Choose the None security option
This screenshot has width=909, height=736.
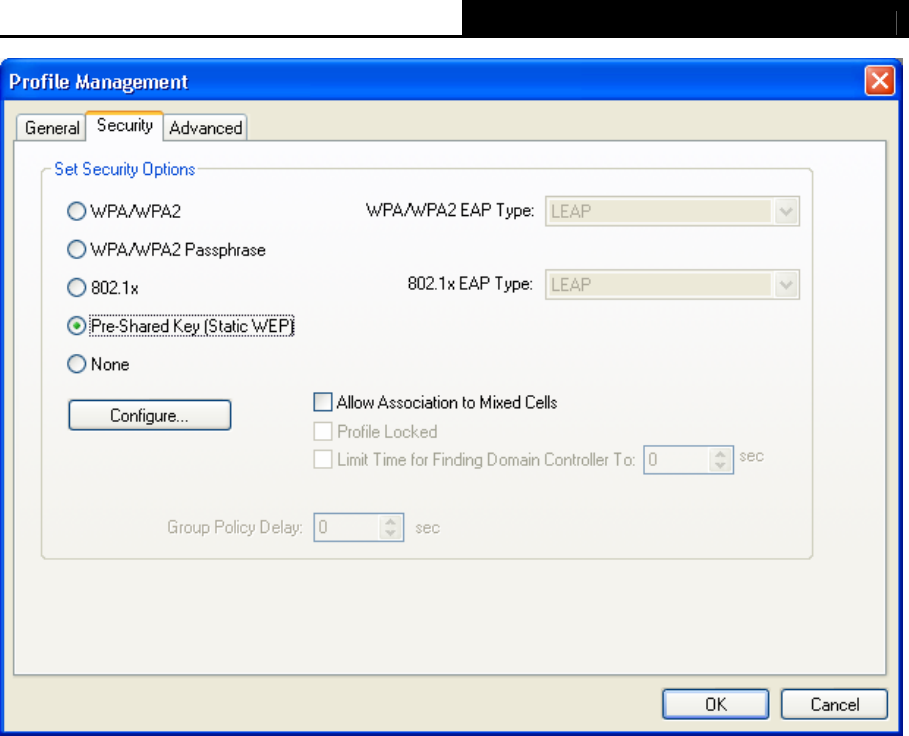click(x=77, y=364)
